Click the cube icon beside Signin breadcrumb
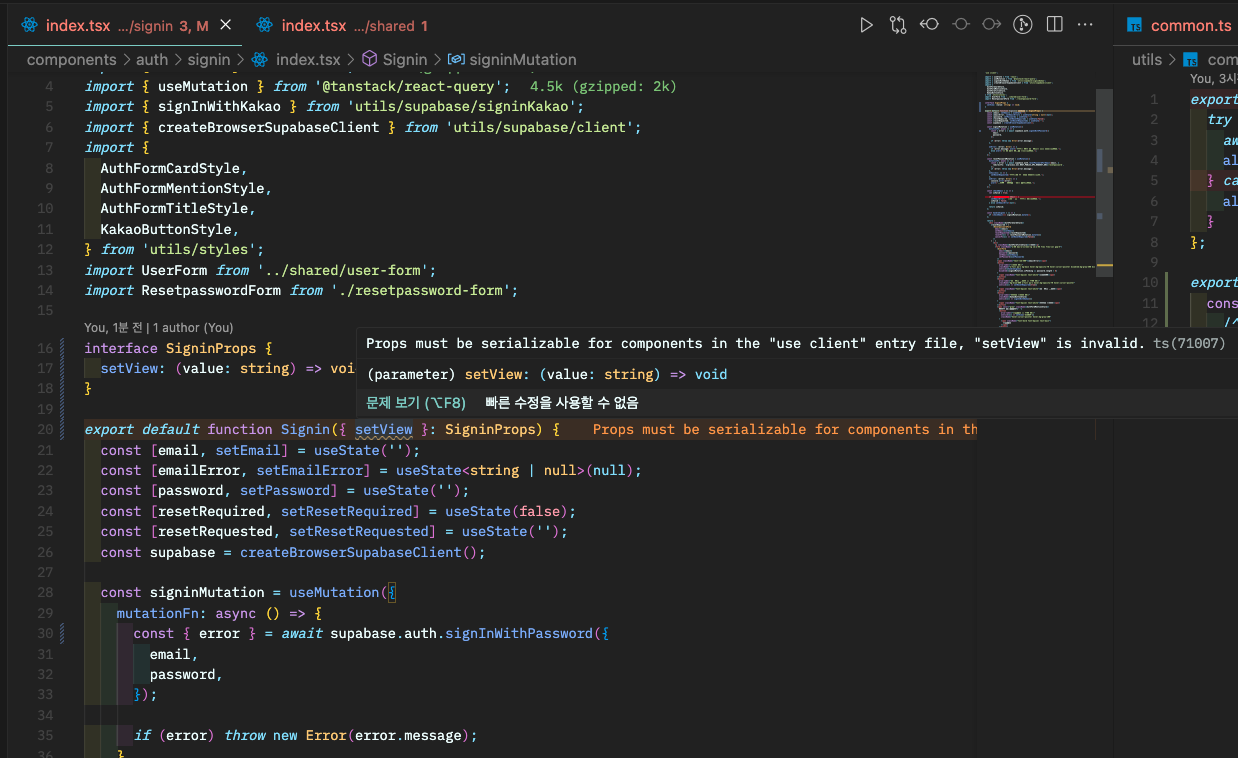Screen dimensions: 1238x758 [x=369, y=60]
